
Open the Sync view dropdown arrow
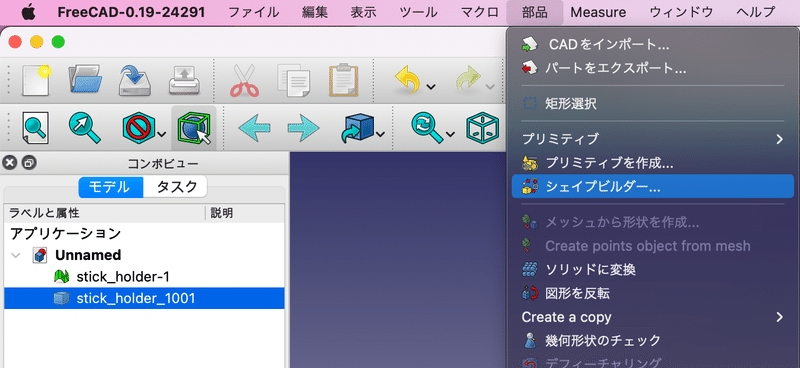[450, 134]
